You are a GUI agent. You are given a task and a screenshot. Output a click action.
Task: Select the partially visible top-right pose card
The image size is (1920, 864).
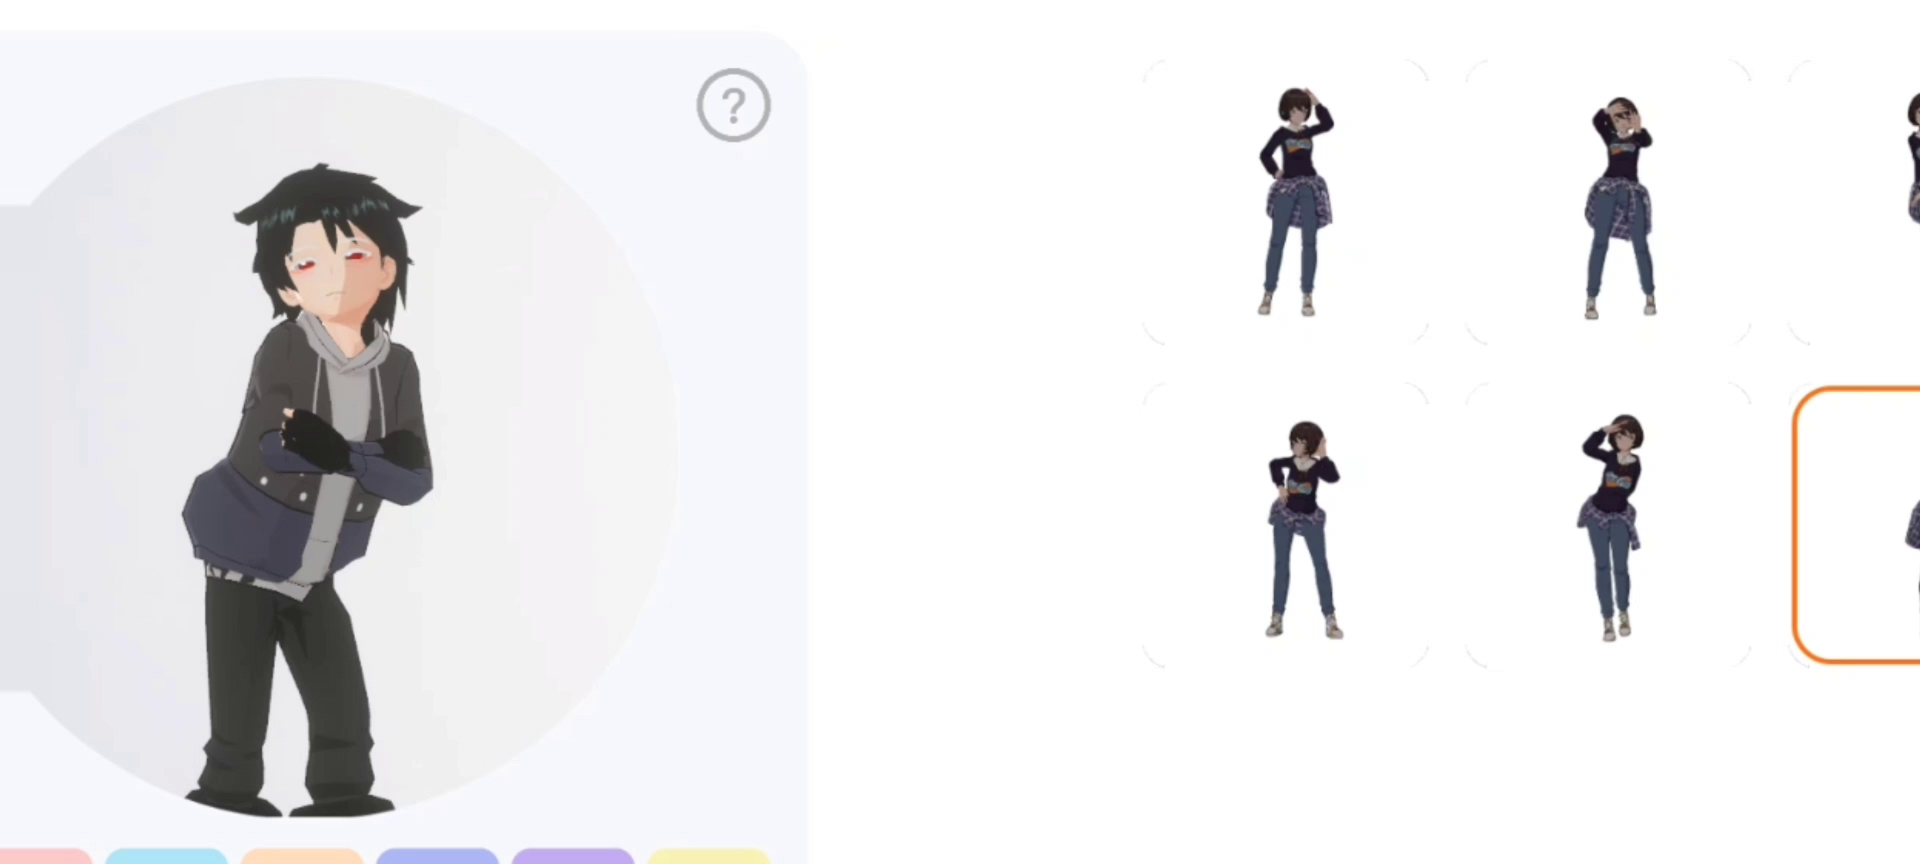tap(1855, 201)
